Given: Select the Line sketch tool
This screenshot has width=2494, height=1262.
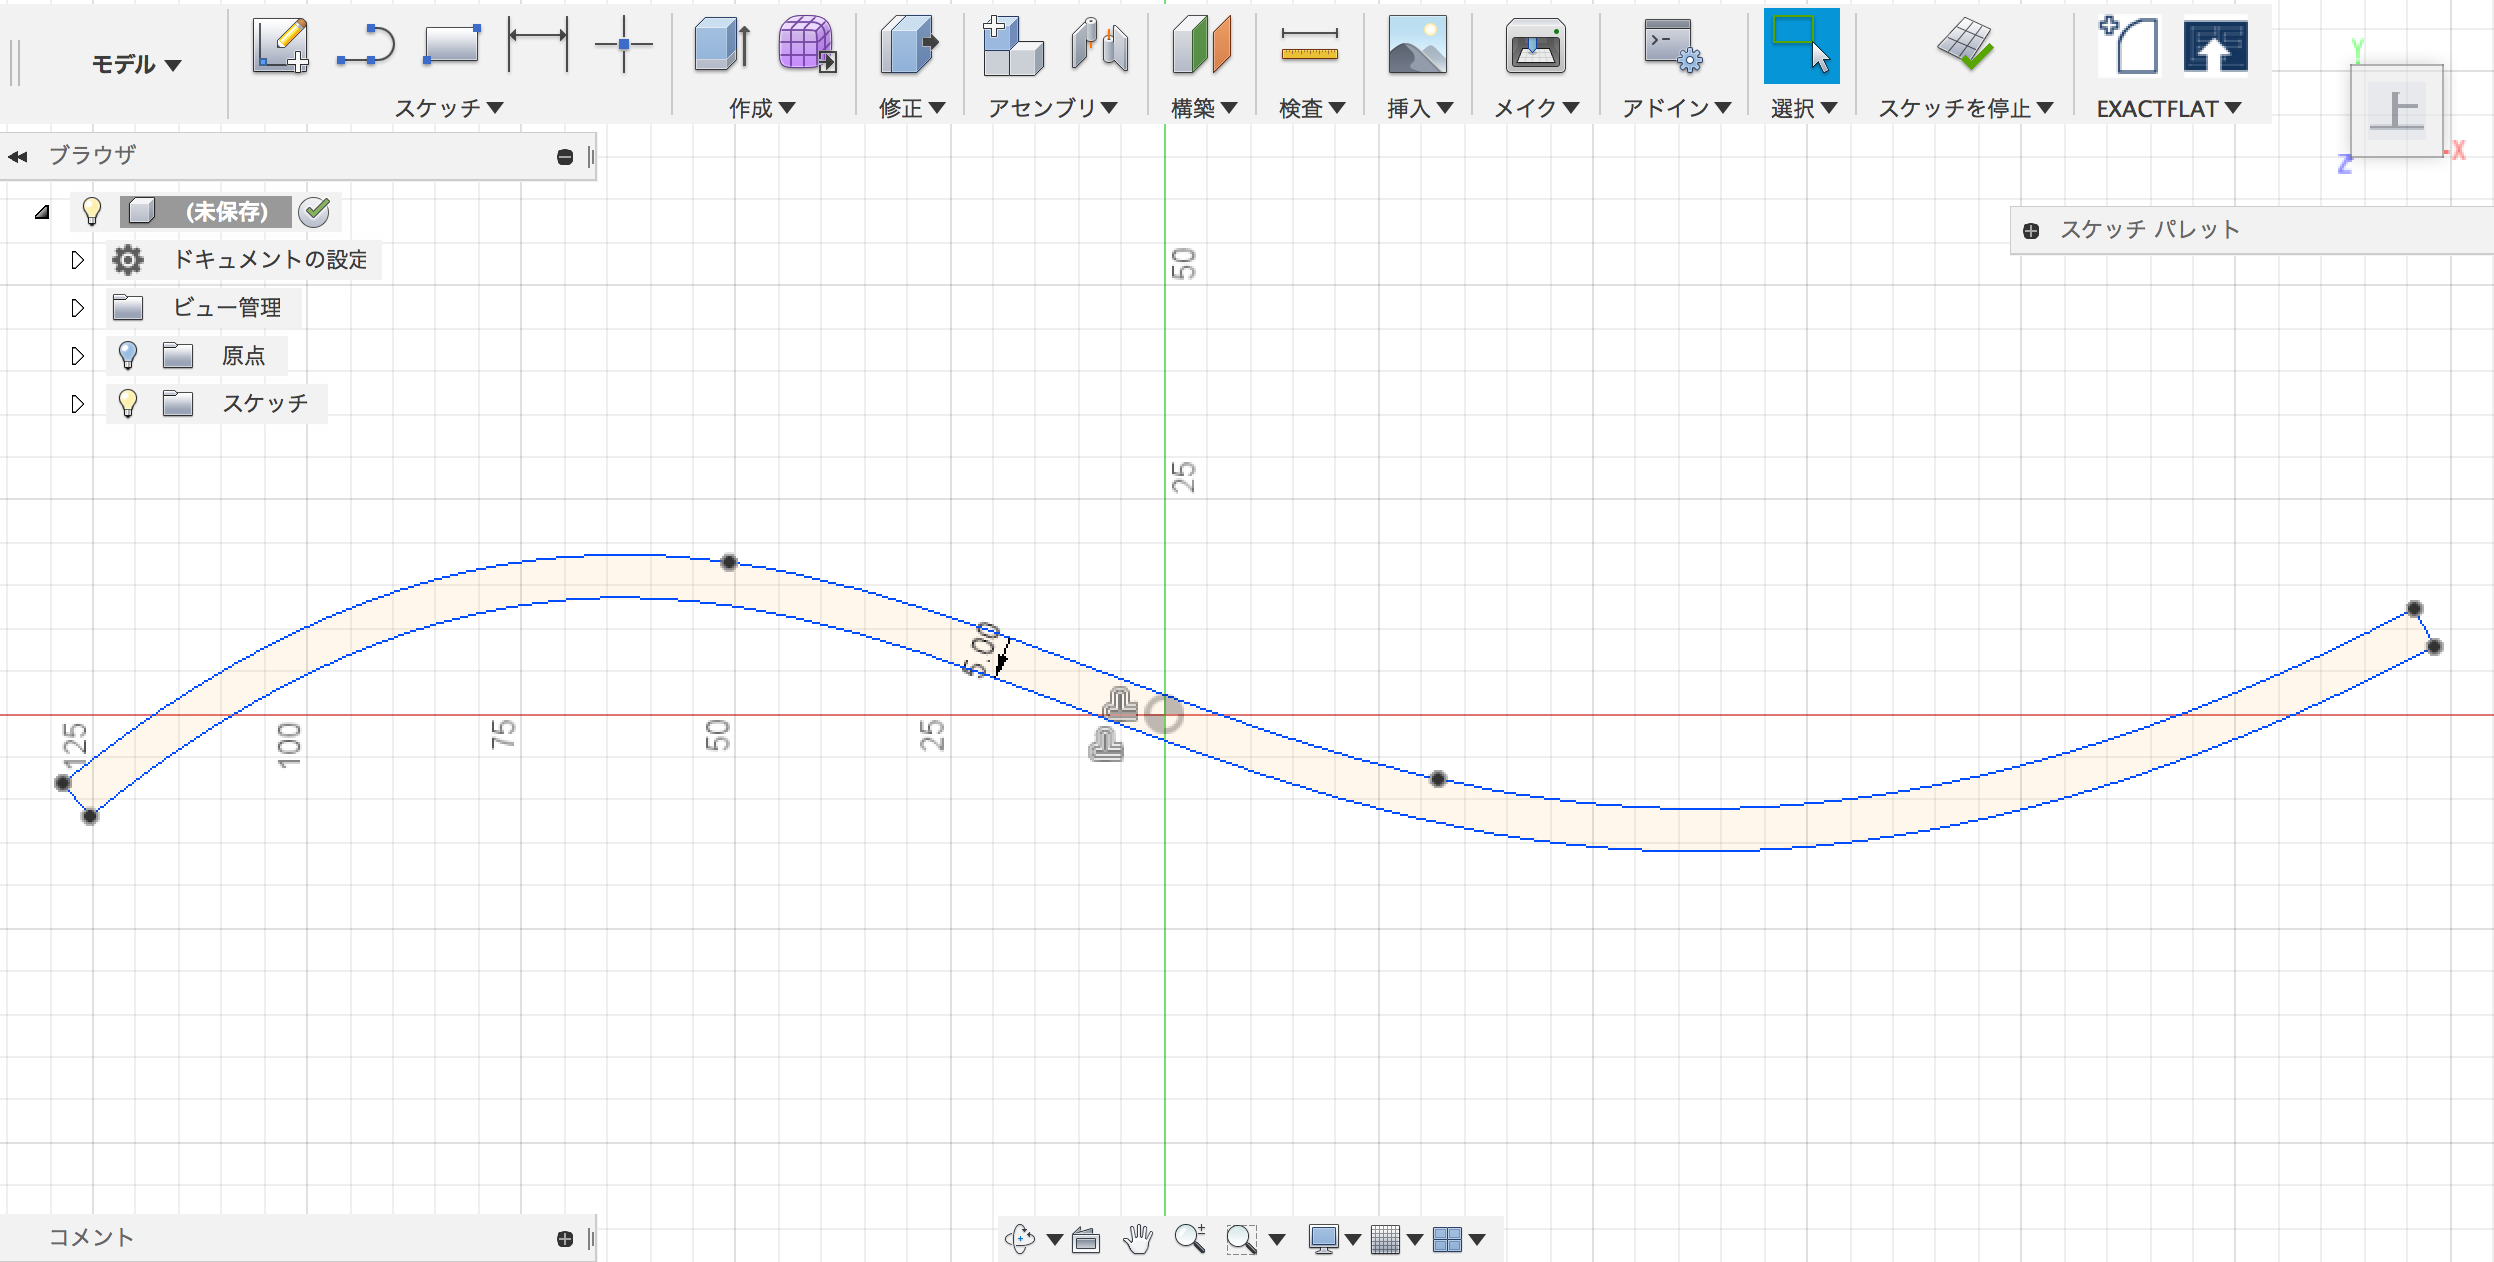Looking at the screenshot, I should tap(366, 46).
